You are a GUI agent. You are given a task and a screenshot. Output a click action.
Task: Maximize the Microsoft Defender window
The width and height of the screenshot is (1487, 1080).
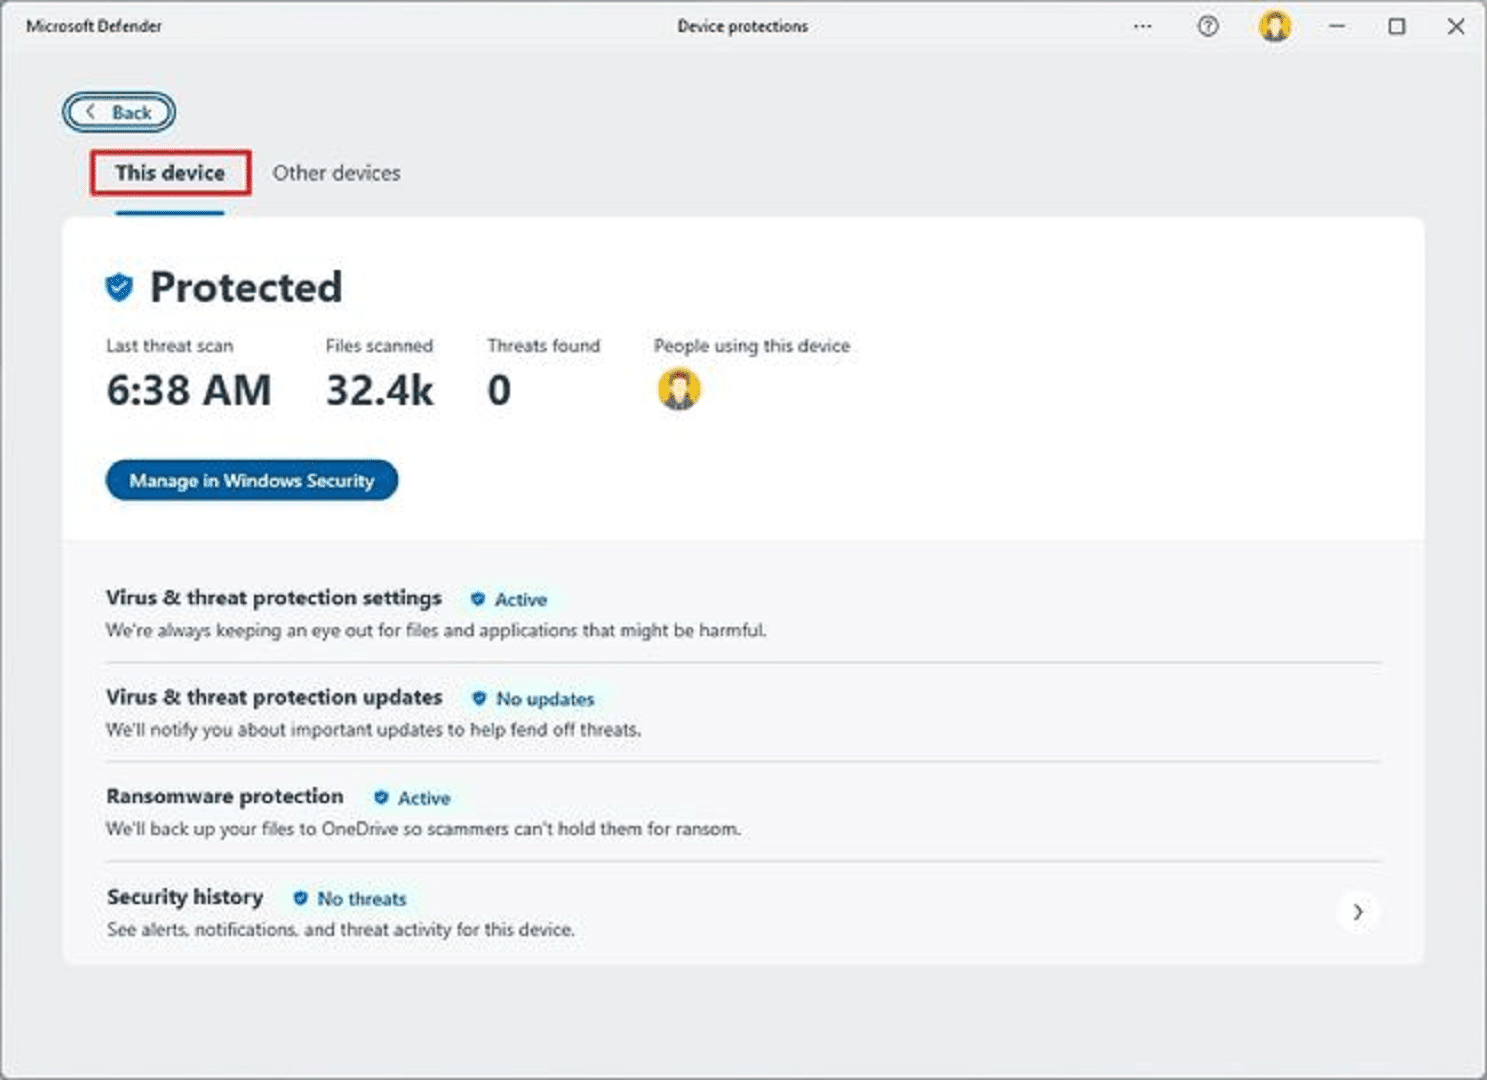coord(1397,26)
